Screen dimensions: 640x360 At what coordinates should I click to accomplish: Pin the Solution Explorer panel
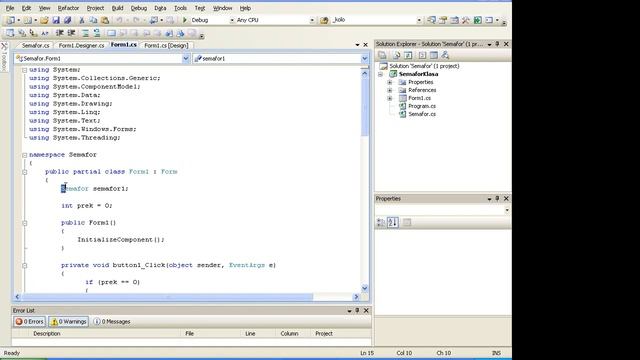498,44
